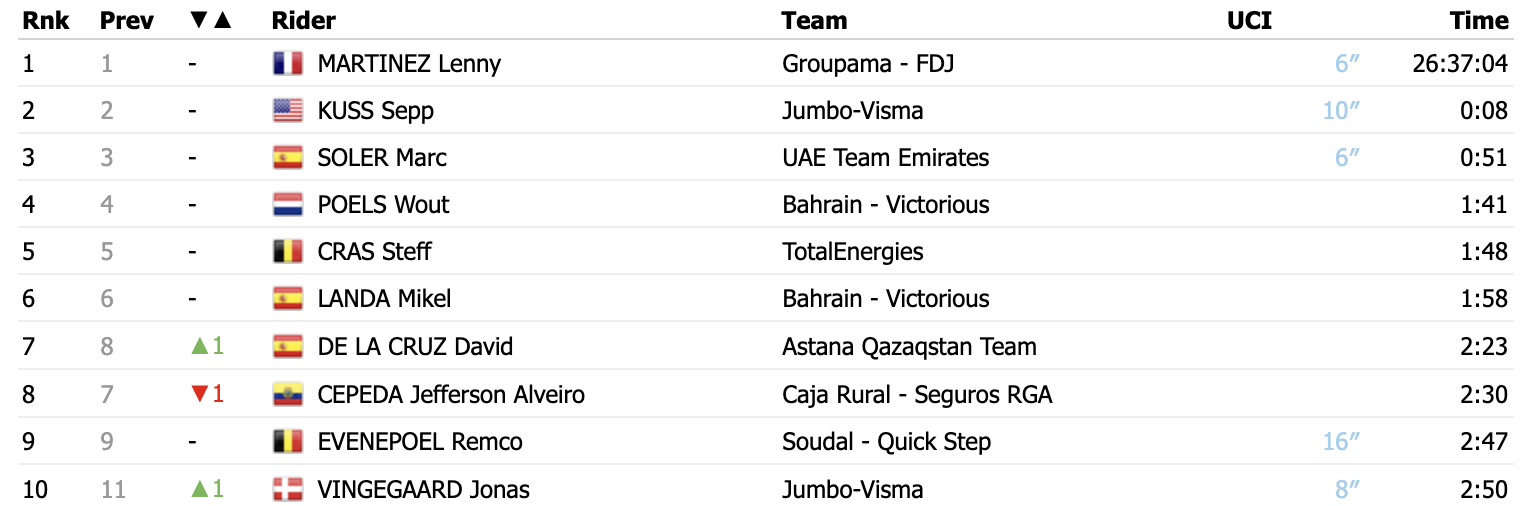This screenshot has height=506, width=1532.
Task: Click the French flag beside Martinez Lenny
Action: [x=287, y=64]
